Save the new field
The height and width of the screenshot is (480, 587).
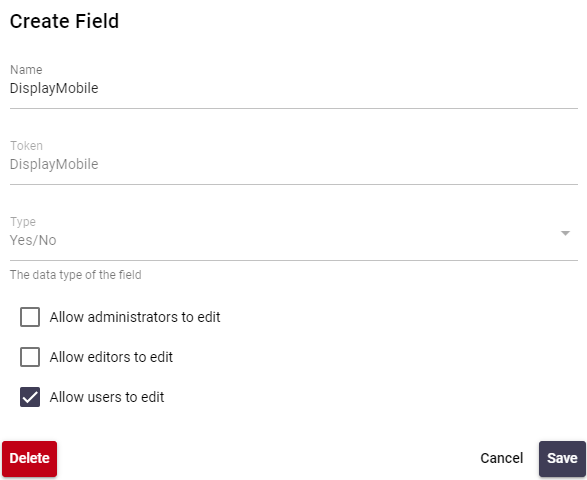[562, 458]
